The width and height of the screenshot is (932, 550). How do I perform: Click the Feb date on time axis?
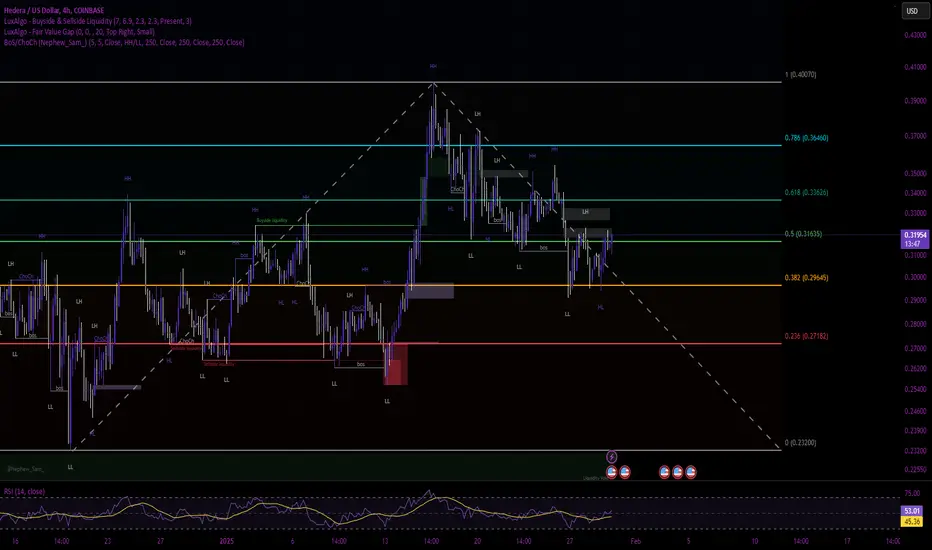[x=635, y=541]
